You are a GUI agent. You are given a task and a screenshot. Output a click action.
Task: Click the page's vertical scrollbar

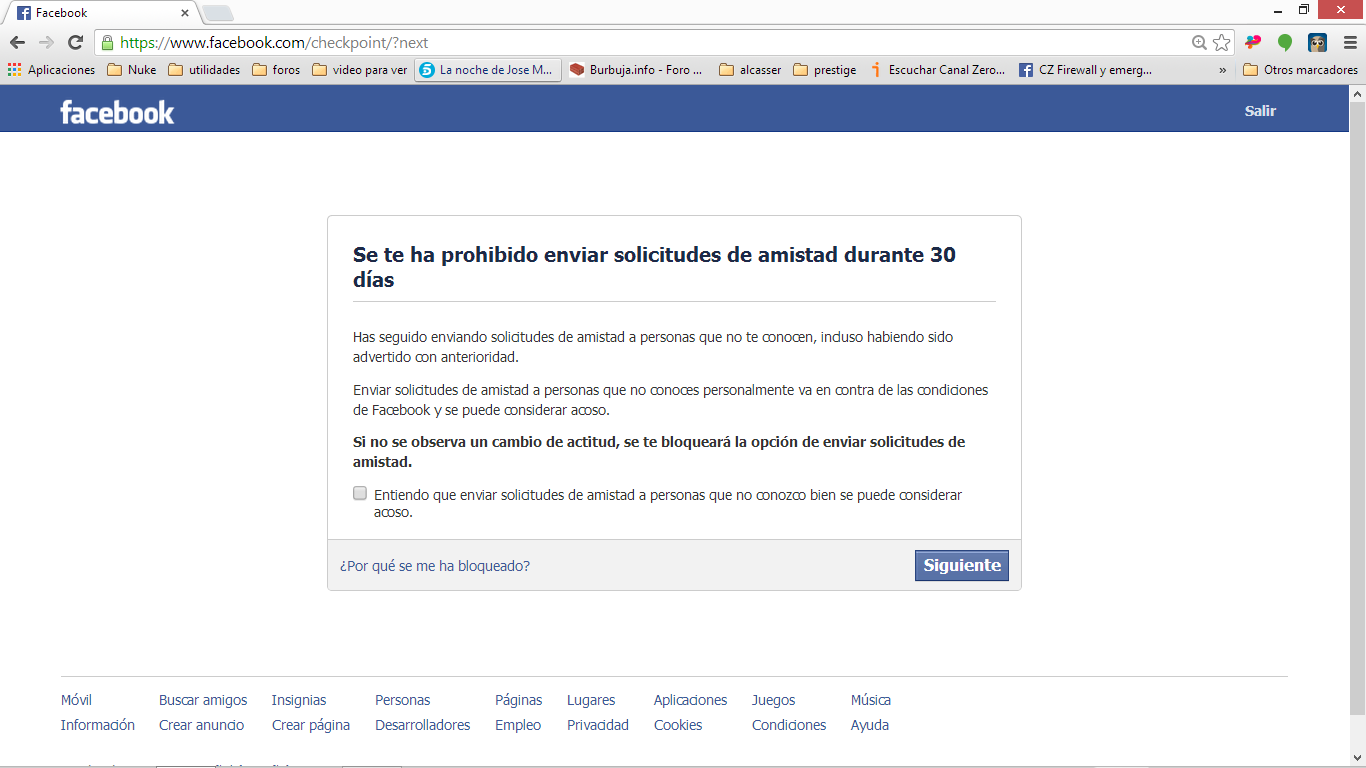coord(1357,400)
